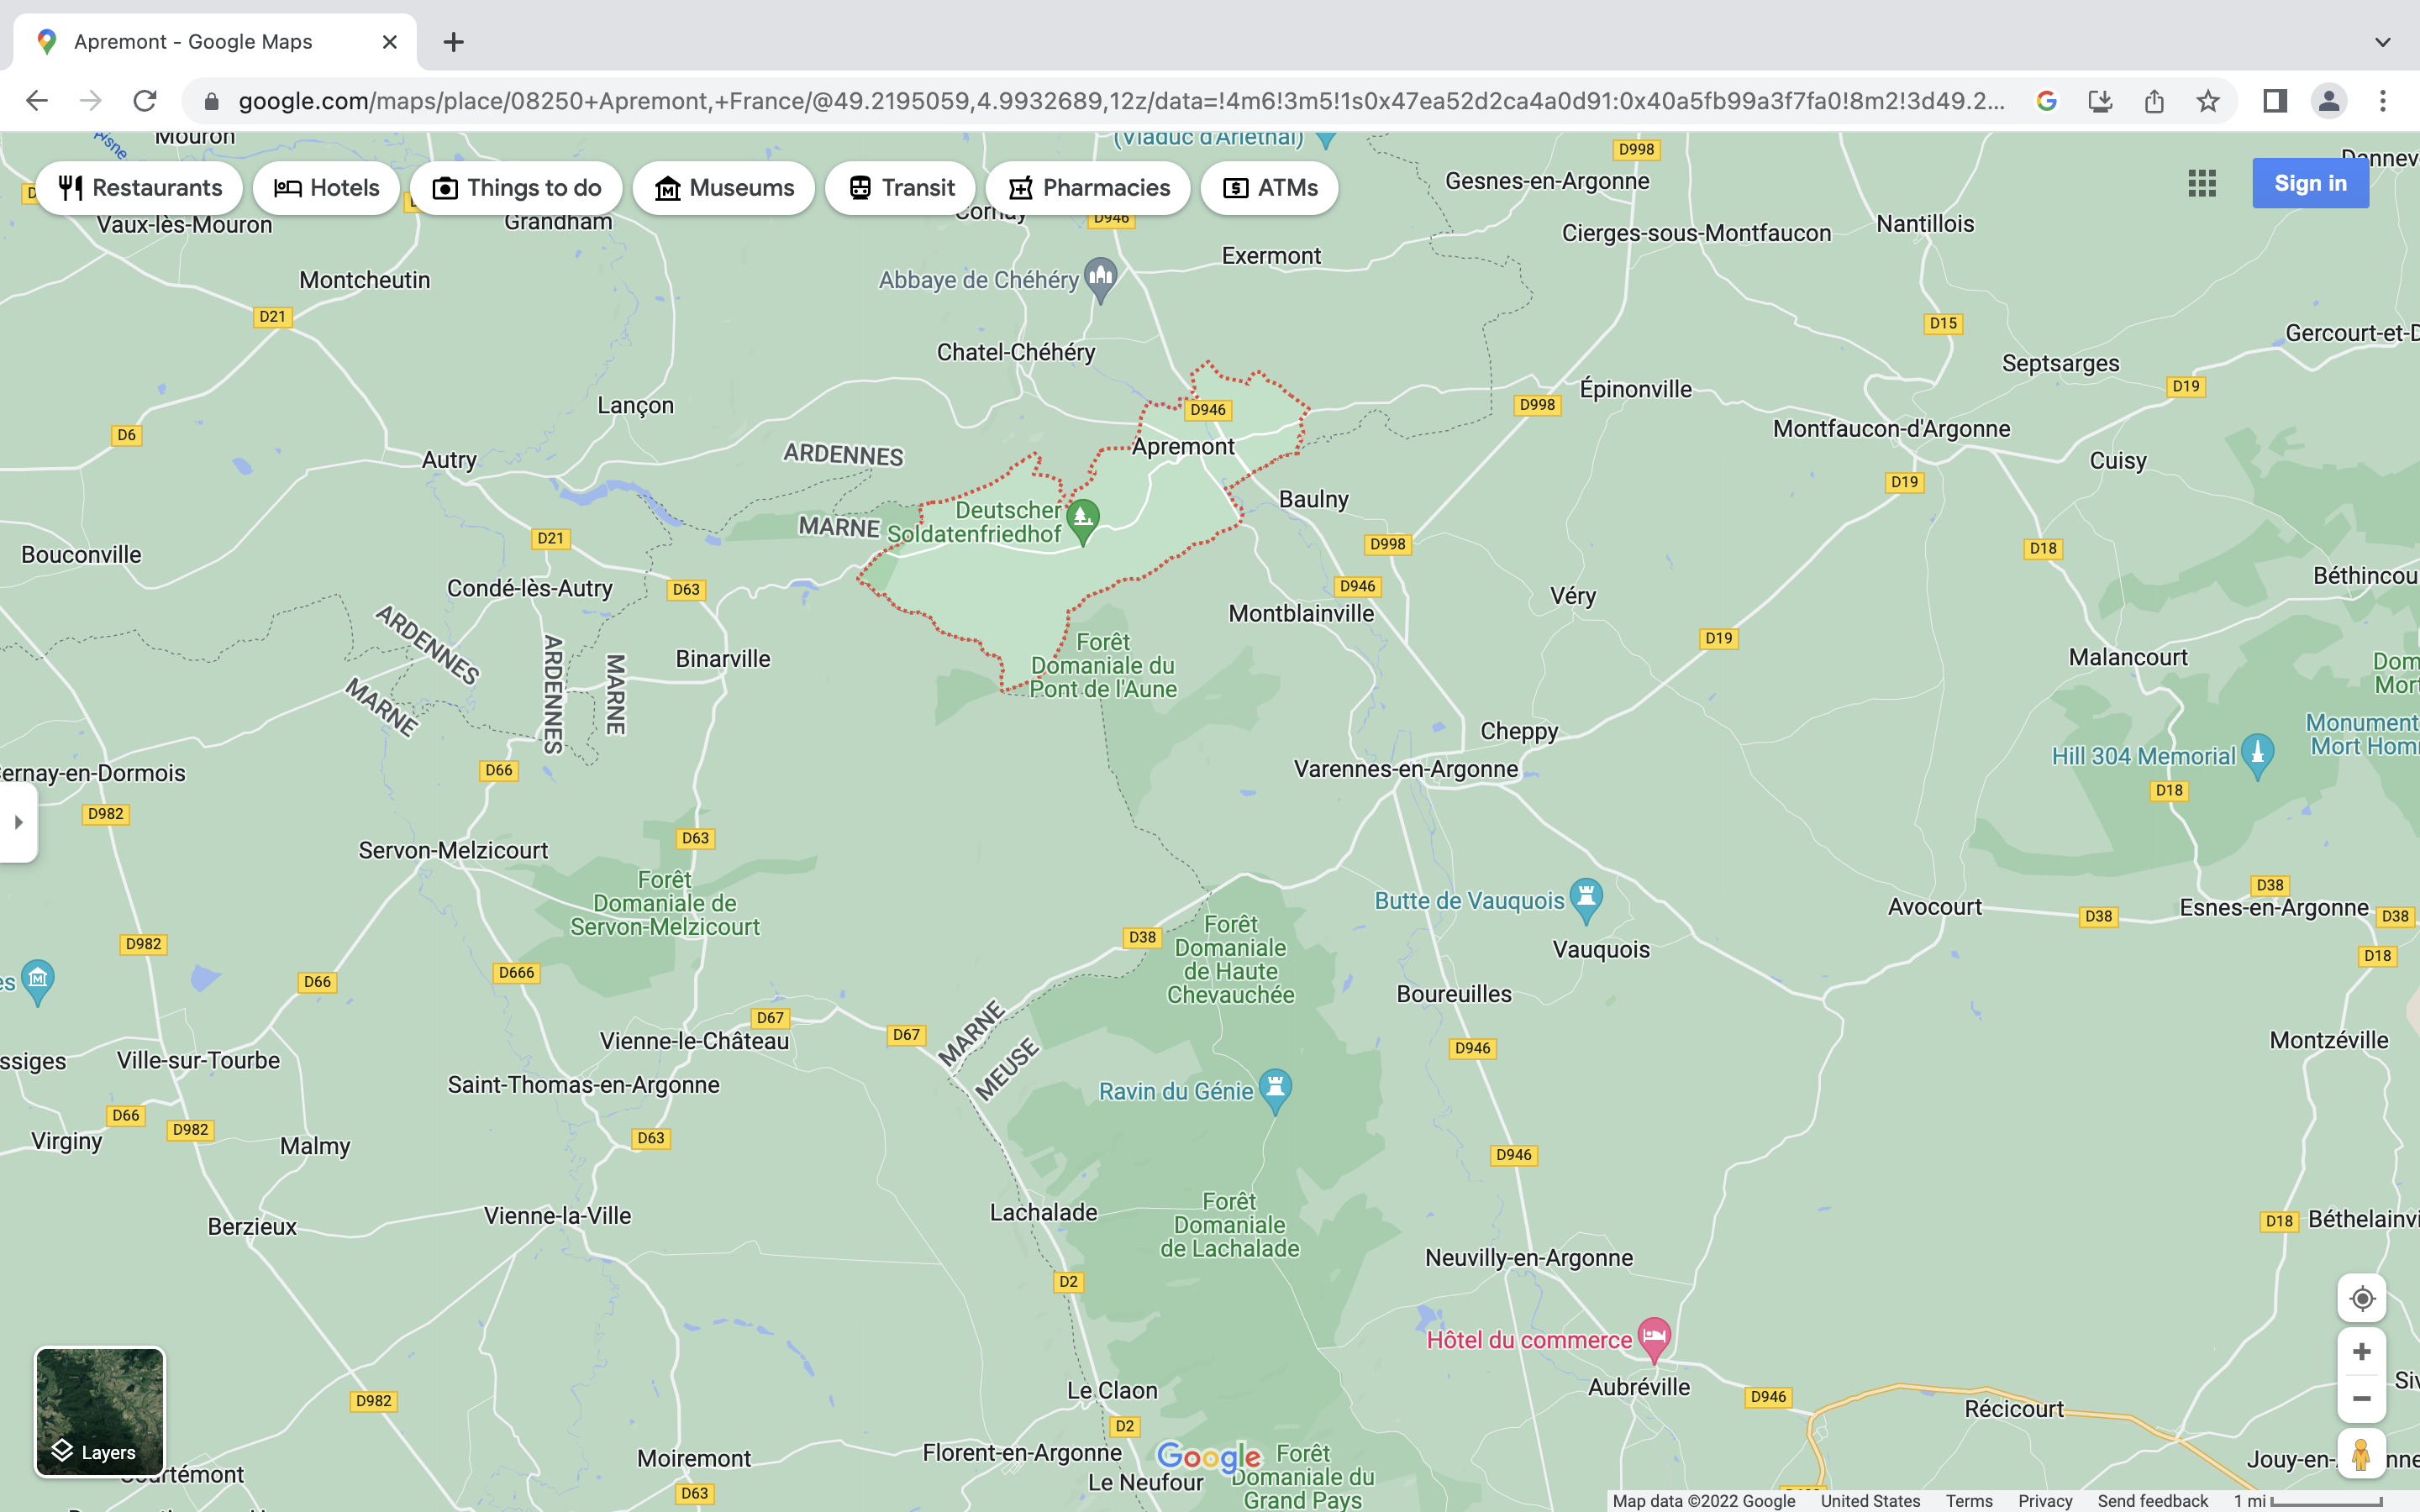Toggle the Layers satellite view thumbnail
This screenshot has height=1512, width=2420.
click(x=100, y=1411)
